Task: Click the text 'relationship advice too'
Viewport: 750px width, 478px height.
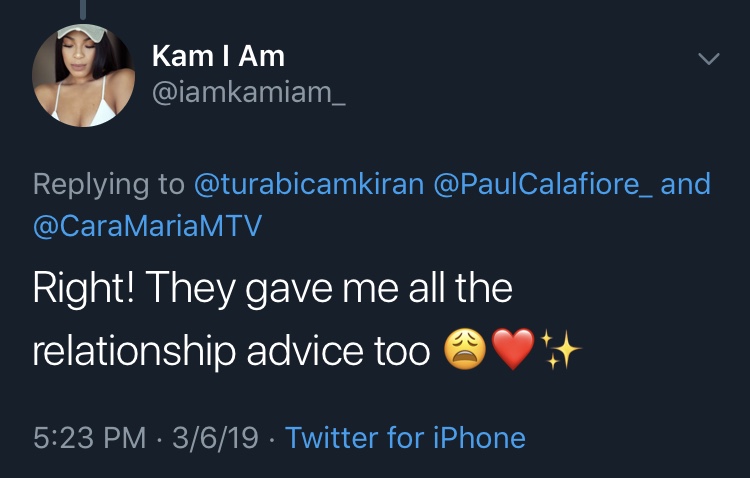Action: (x=232, y=352)
